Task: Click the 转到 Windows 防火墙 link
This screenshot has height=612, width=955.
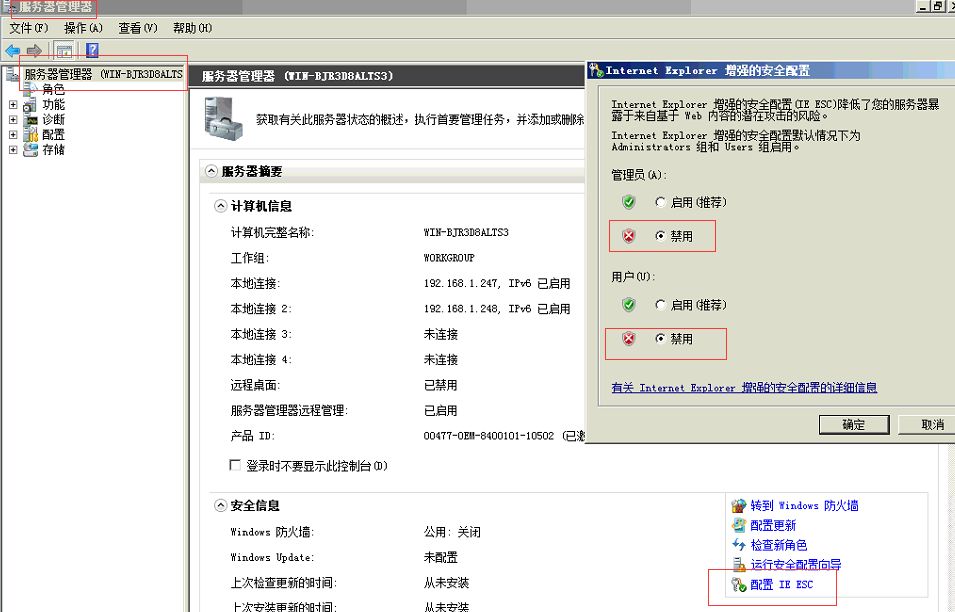Action: (805, 505)
